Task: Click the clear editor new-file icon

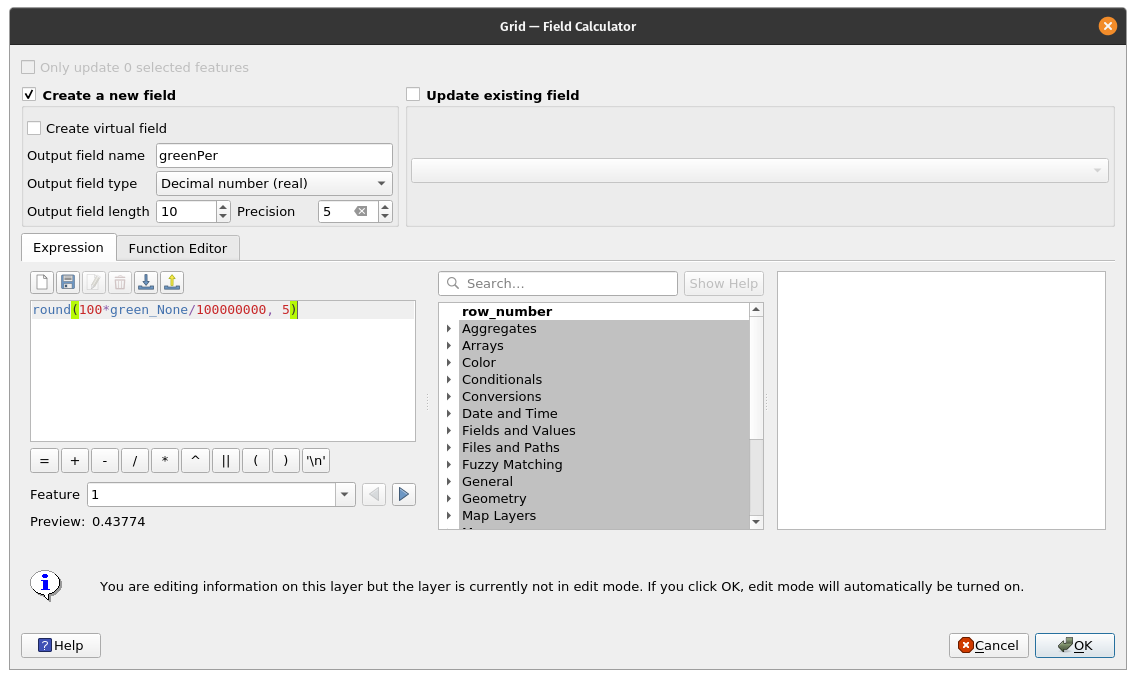Action: tap(42, 283)
